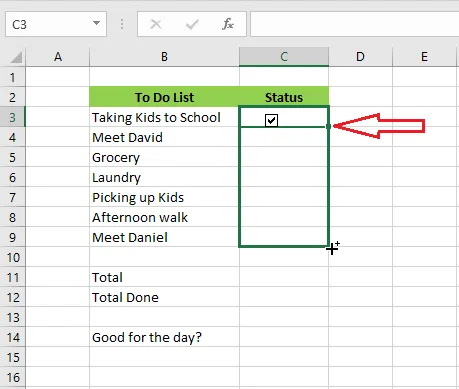Viewport: 459px width, 389px height.
Task: Click the Status cell beside Picking up Kids
Action: [284, 197]
